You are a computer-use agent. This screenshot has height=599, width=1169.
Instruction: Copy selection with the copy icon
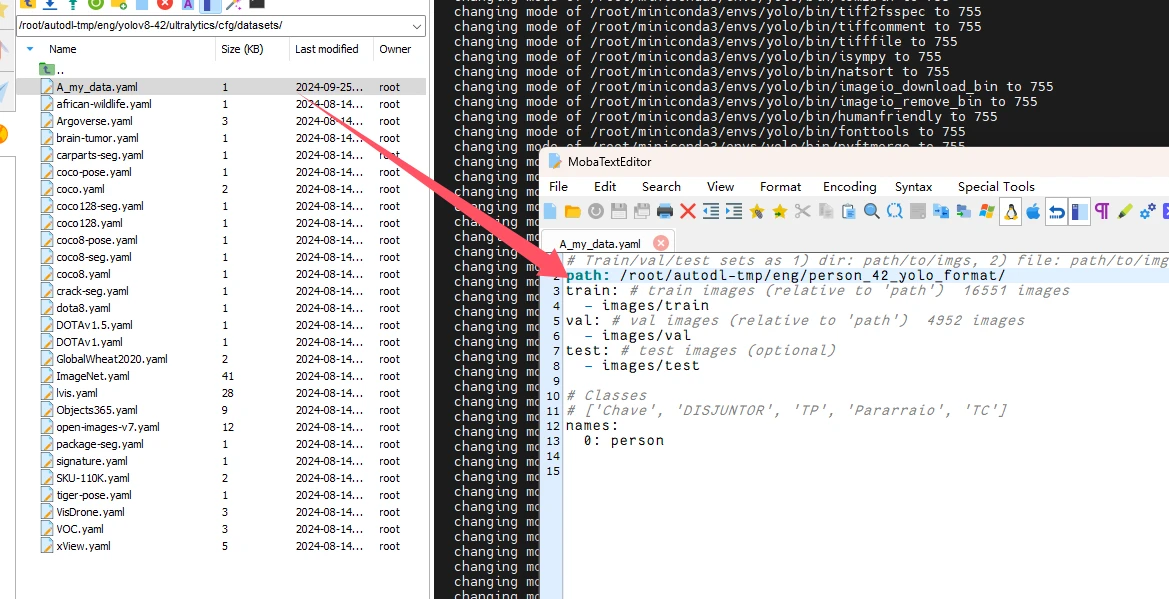[826, 212]
